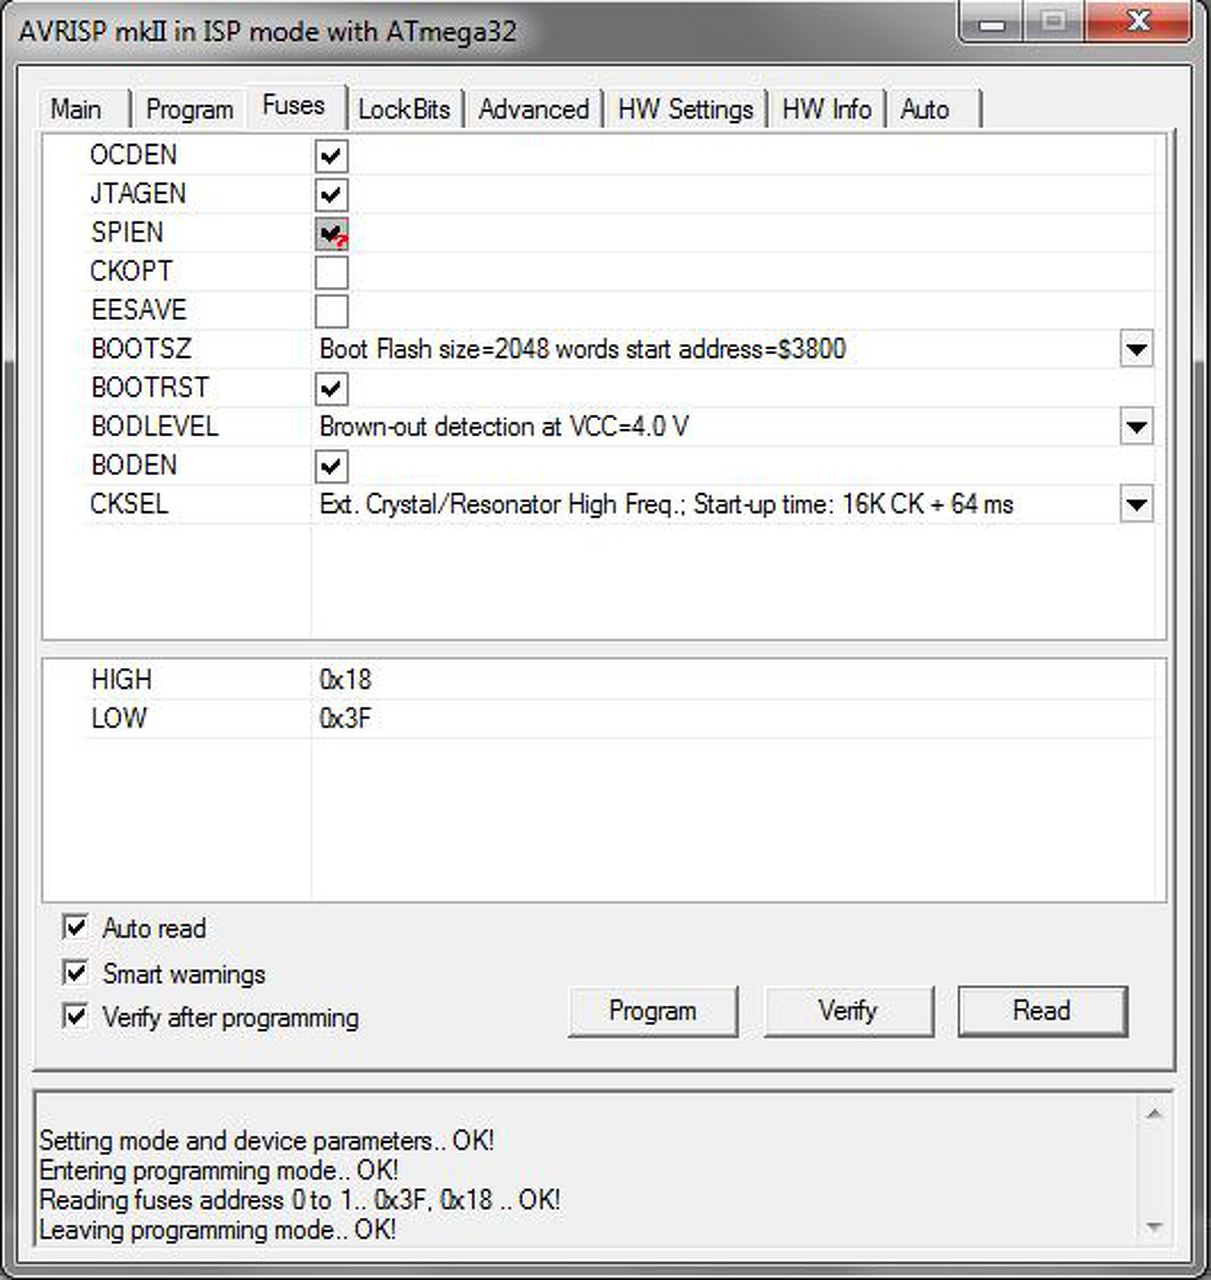Click the Read fuses button

(1042, 1011)
